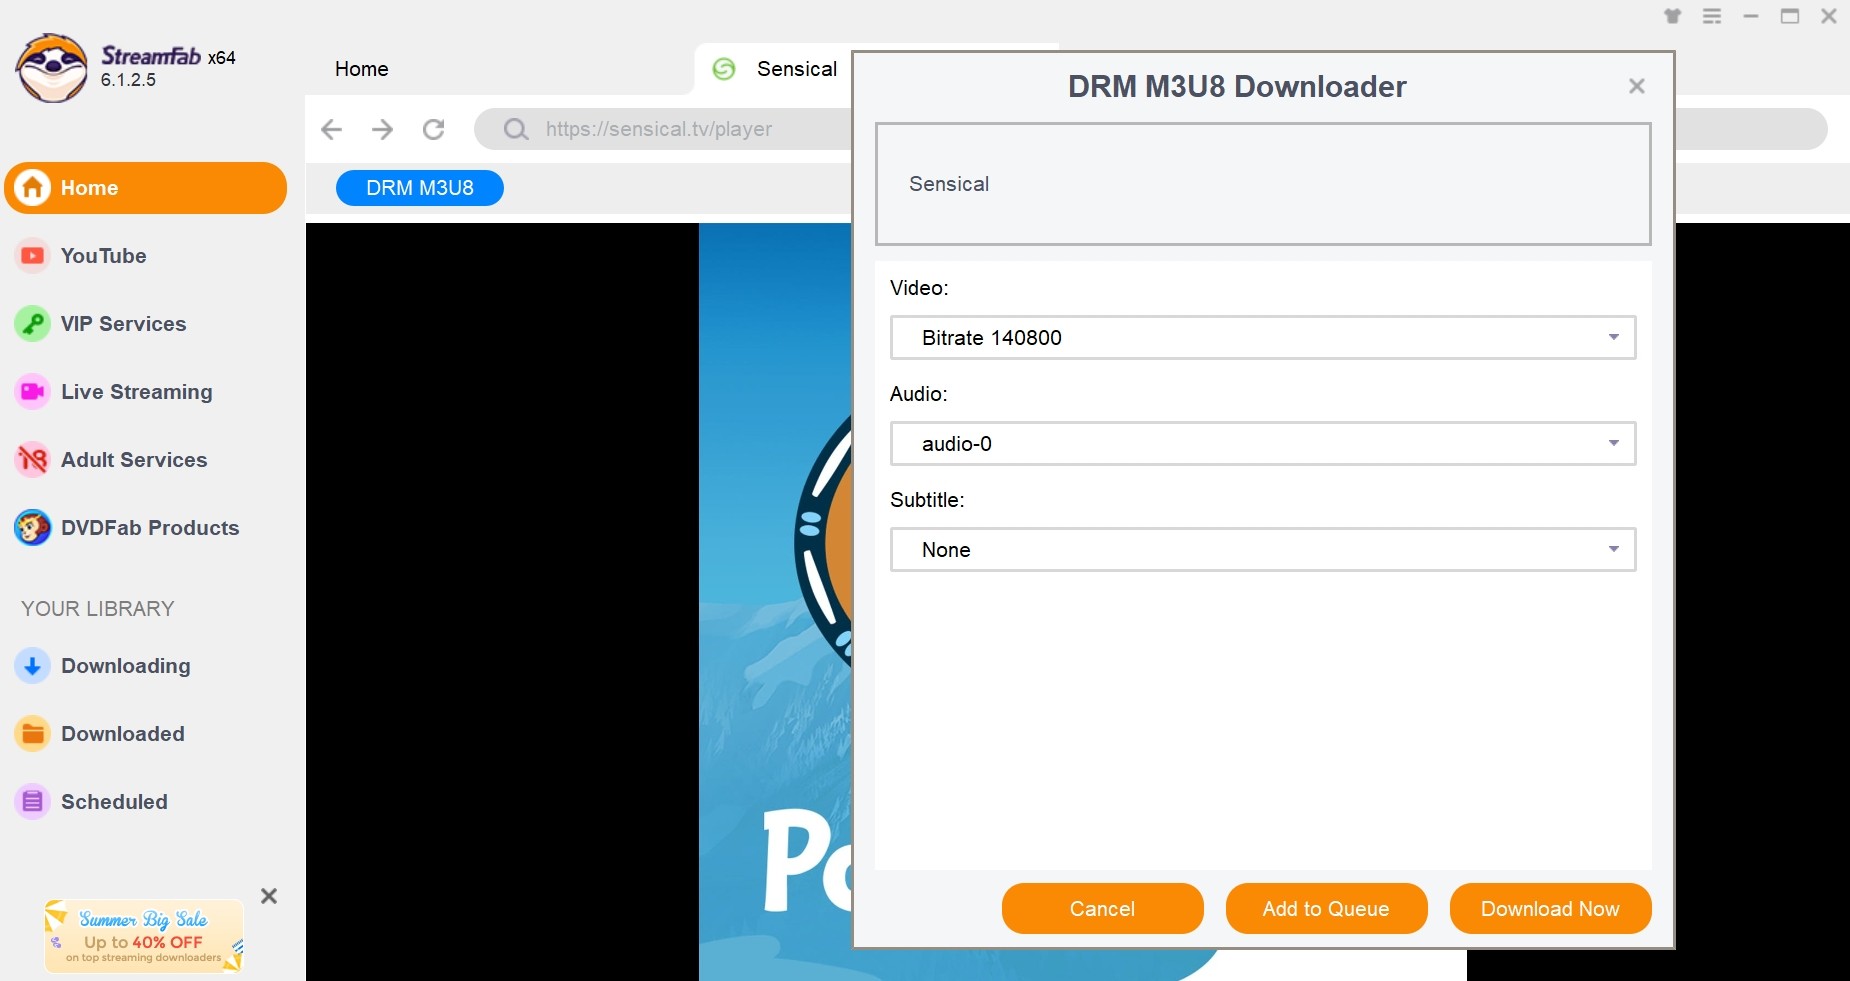The height and width of the screenshot is (981, 1850).
Task: Open the Audio track dropdown
Action: point(1263,444)
